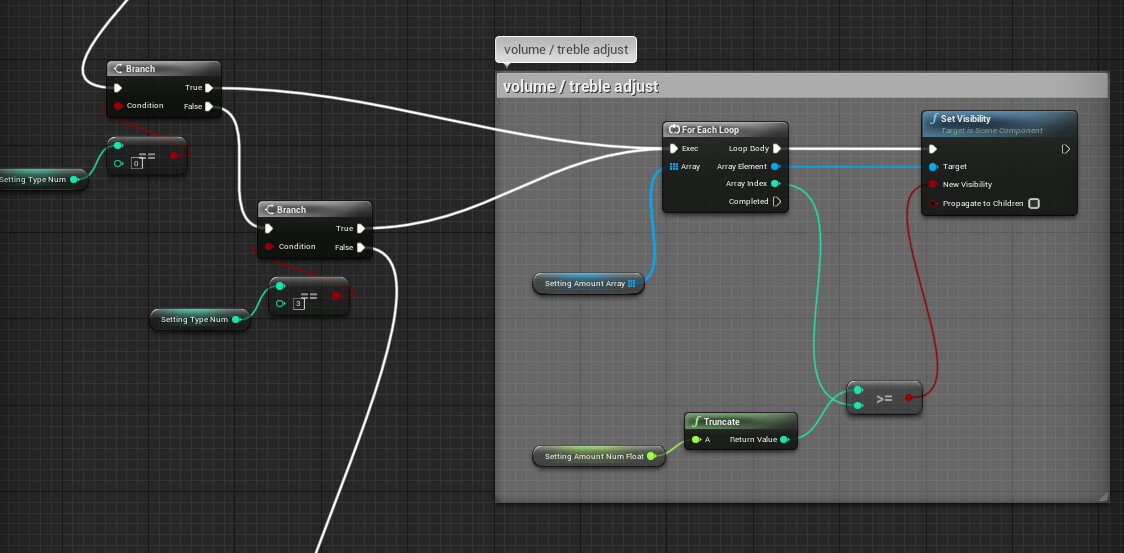Click the Truncate Return Value pin
Screen dimensions: 1124x553
pos(784,439)
